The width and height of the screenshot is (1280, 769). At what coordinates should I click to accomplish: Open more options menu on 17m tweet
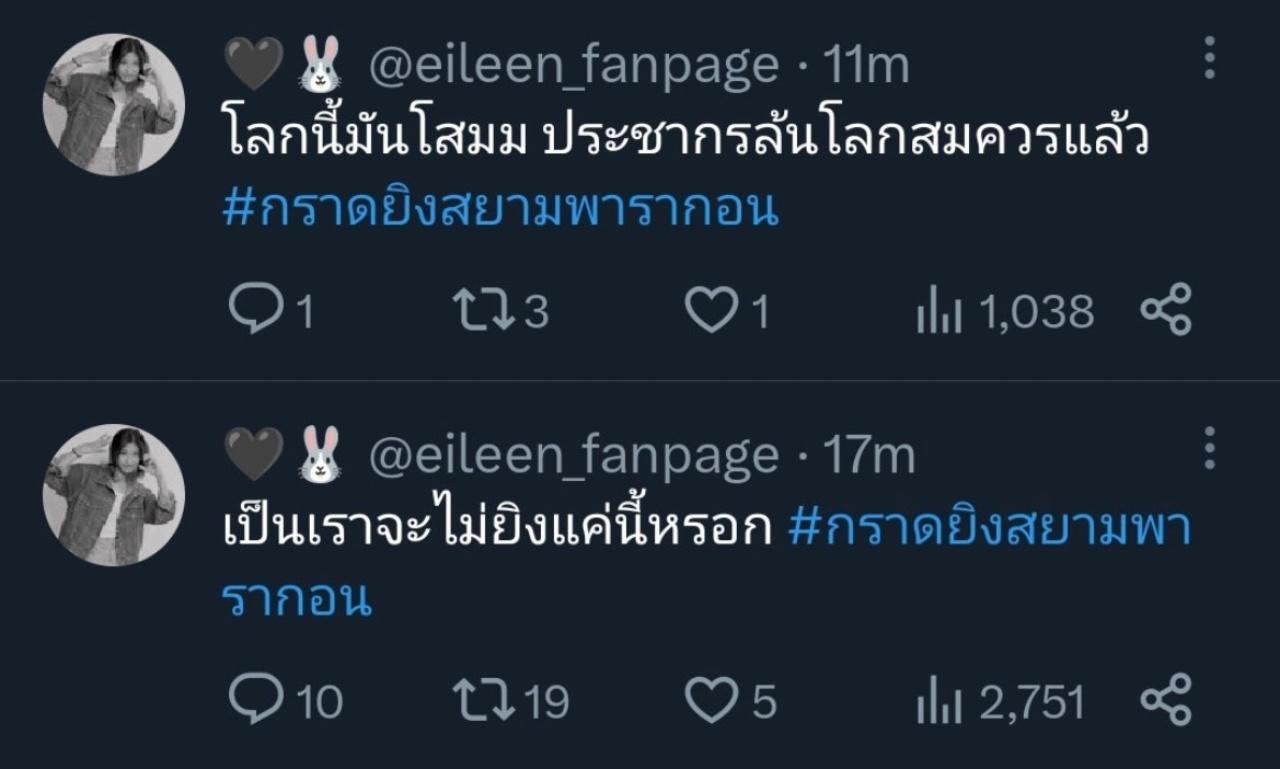[1209, 448]
